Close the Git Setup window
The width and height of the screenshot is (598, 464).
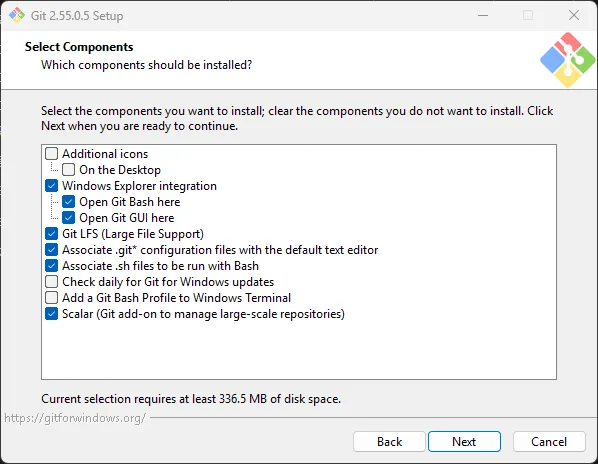(x=574, y=16)
